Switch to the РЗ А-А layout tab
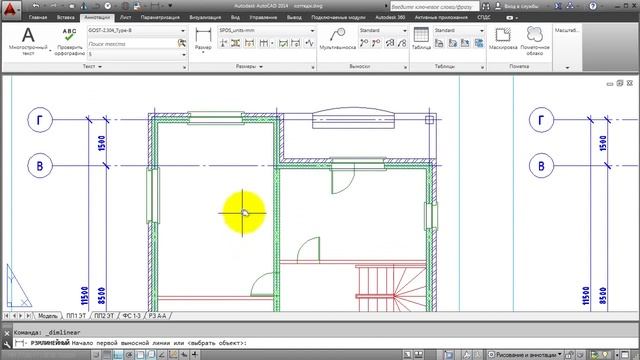 (x=157, y=316)
